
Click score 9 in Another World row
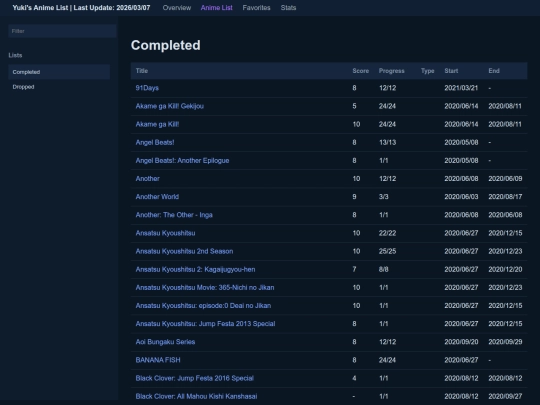[x=354, y=197]
